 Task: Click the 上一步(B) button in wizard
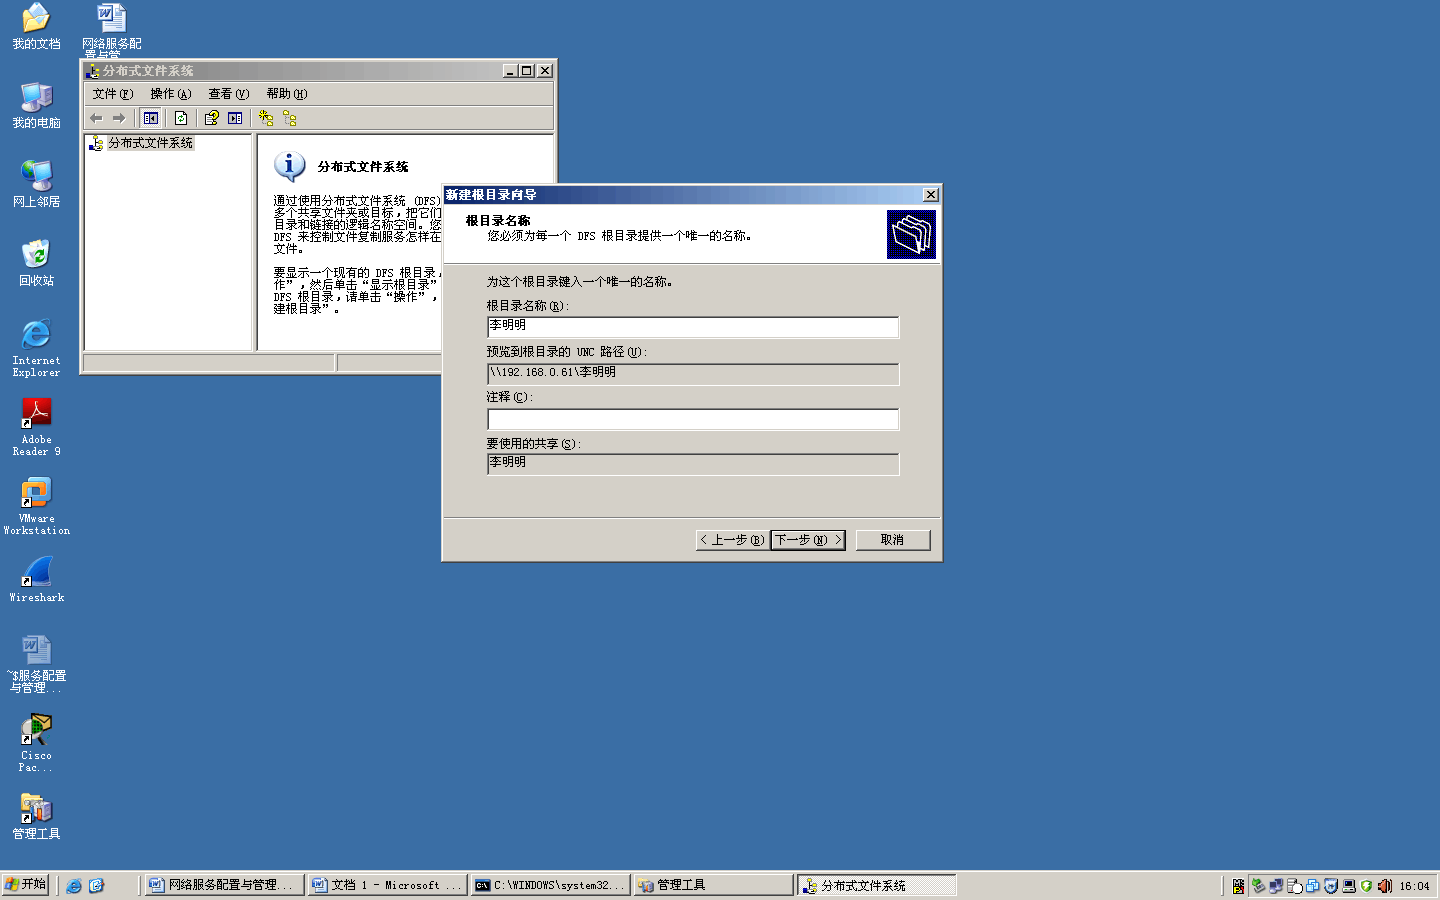tap(732, 540)
